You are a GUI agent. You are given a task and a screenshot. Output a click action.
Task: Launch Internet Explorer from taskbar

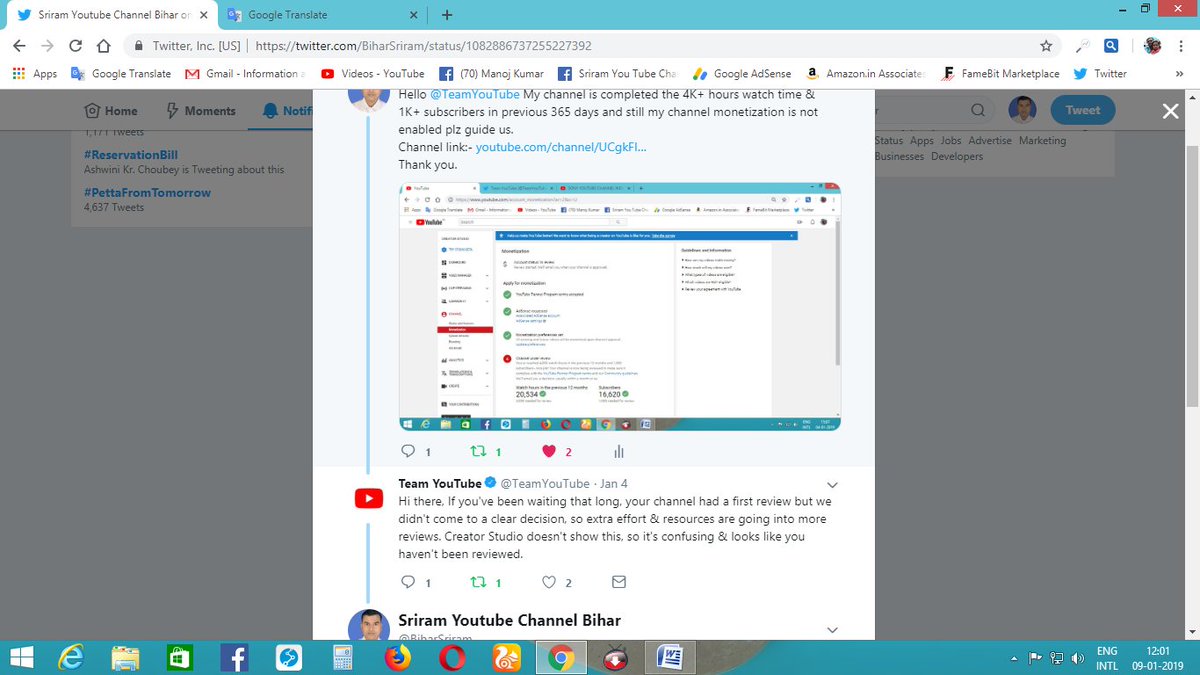[73, 657]
